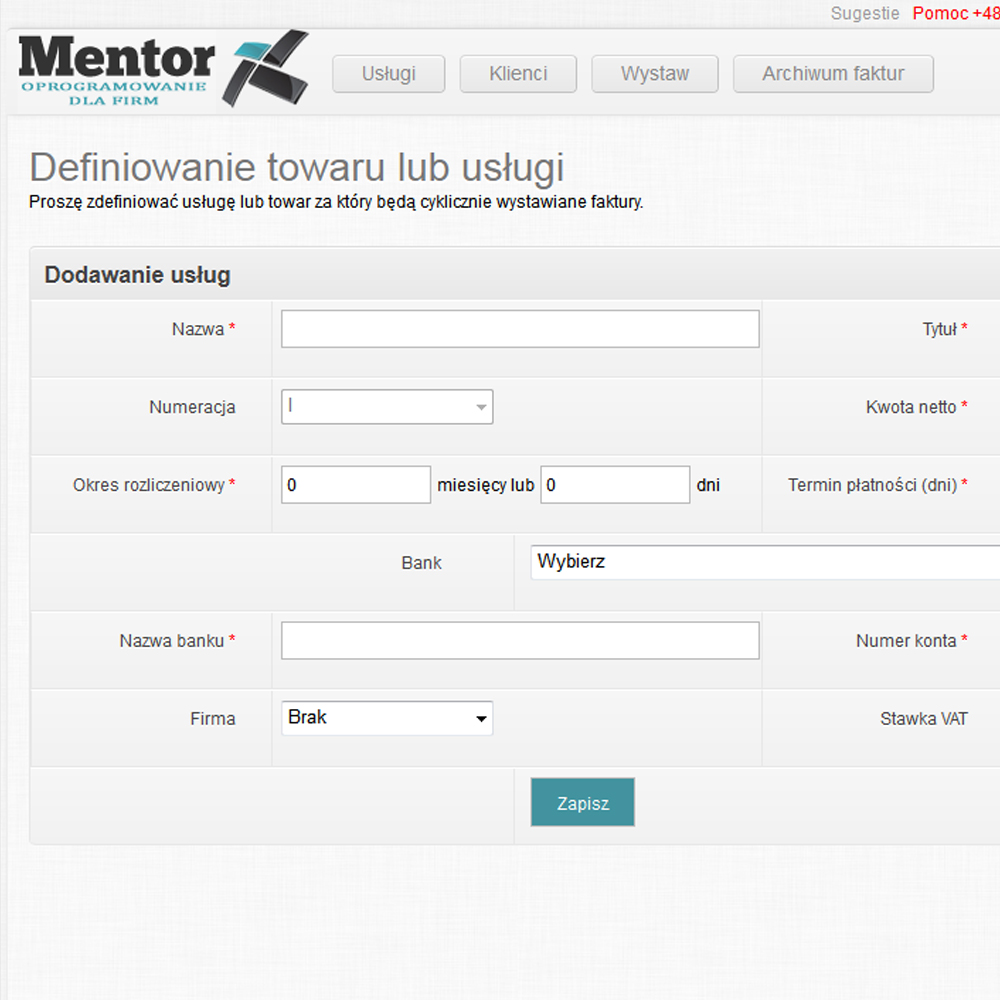1000x1000 pixels.
Task: Click the Mentor logo
Action: click(160, 69)
